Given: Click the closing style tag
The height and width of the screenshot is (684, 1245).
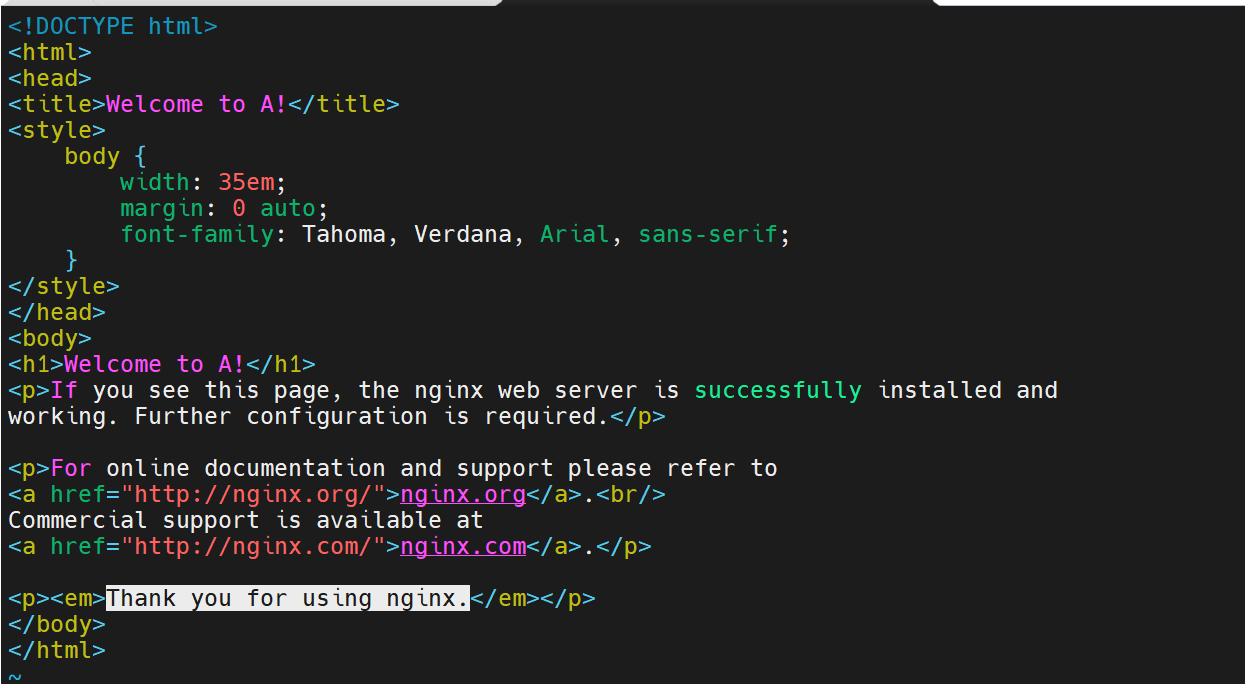Looking at the screenshot, I should click(x=63, y=286).
